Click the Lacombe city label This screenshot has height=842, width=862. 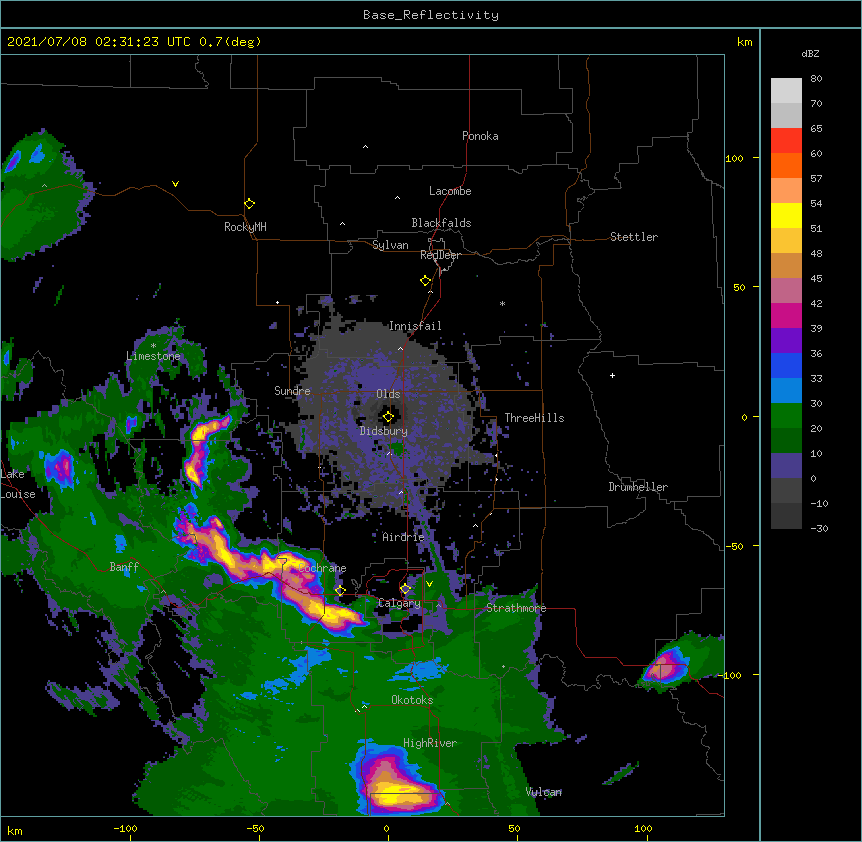(450, 191)
